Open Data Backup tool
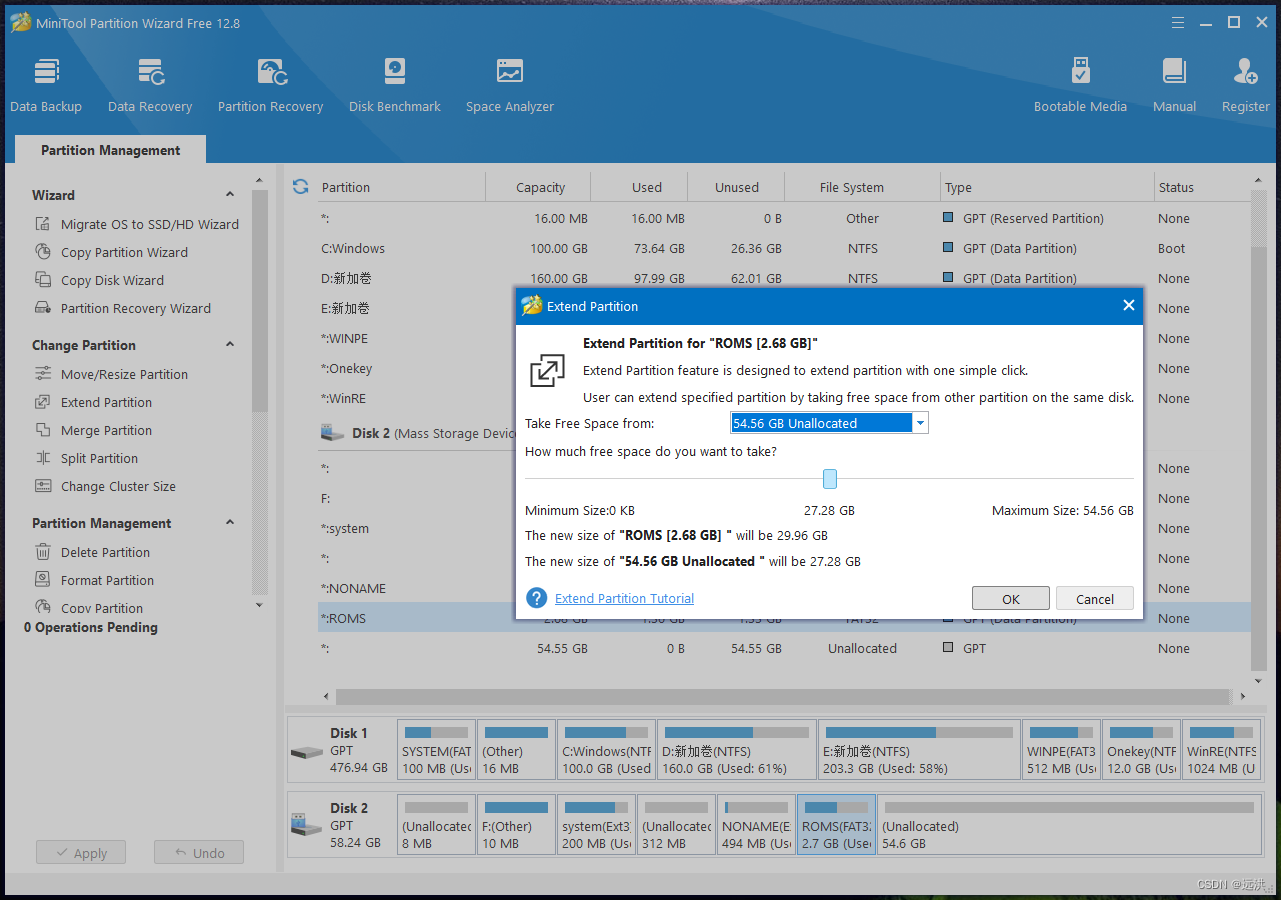Viewport: 1281px width, 900px height. click(x=46, y=85)
